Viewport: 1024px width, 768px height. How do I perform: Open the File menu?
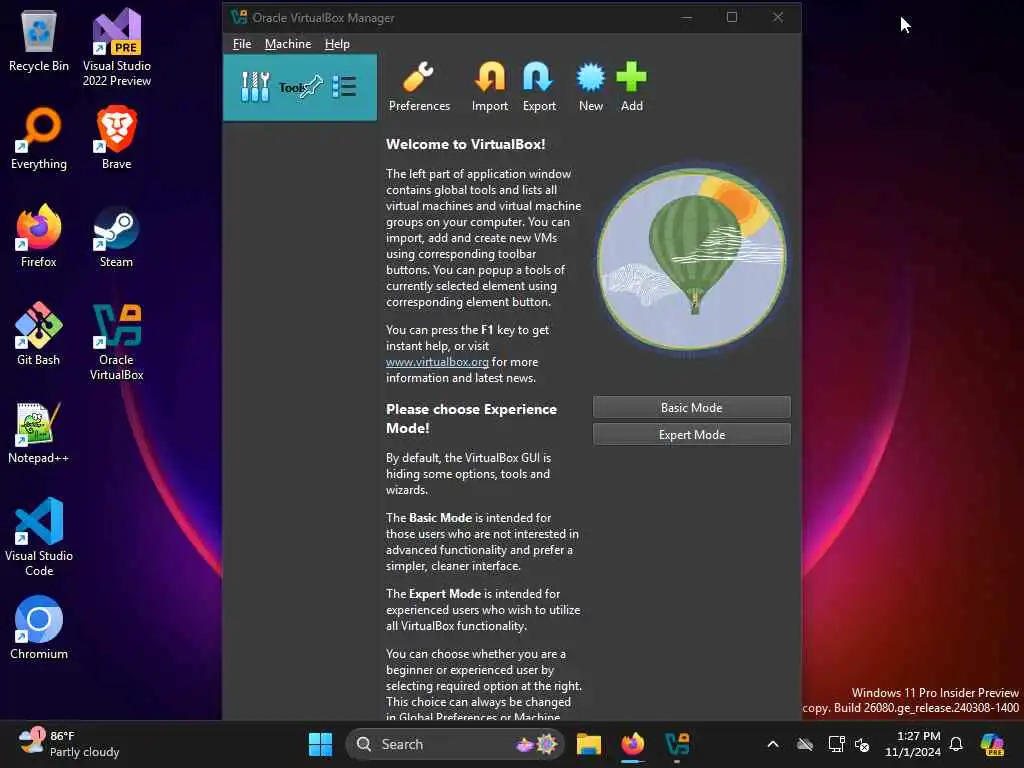tap(242, 44)
